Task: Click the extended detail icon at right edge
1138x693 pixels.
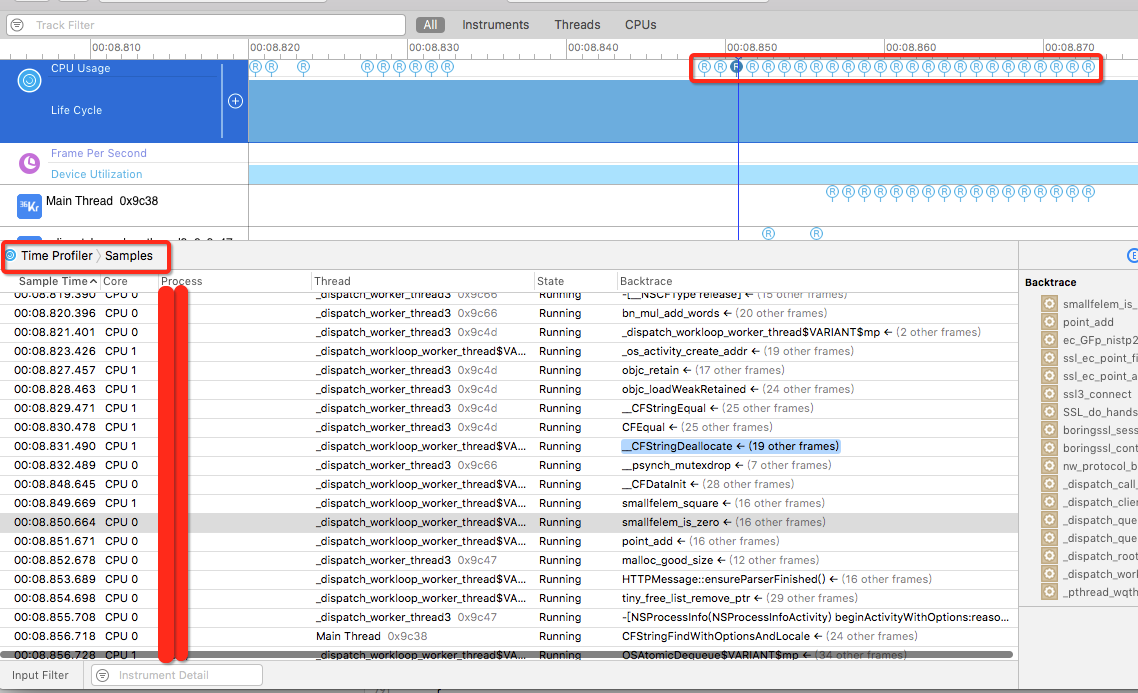Action: click(x=1132, y=255)
